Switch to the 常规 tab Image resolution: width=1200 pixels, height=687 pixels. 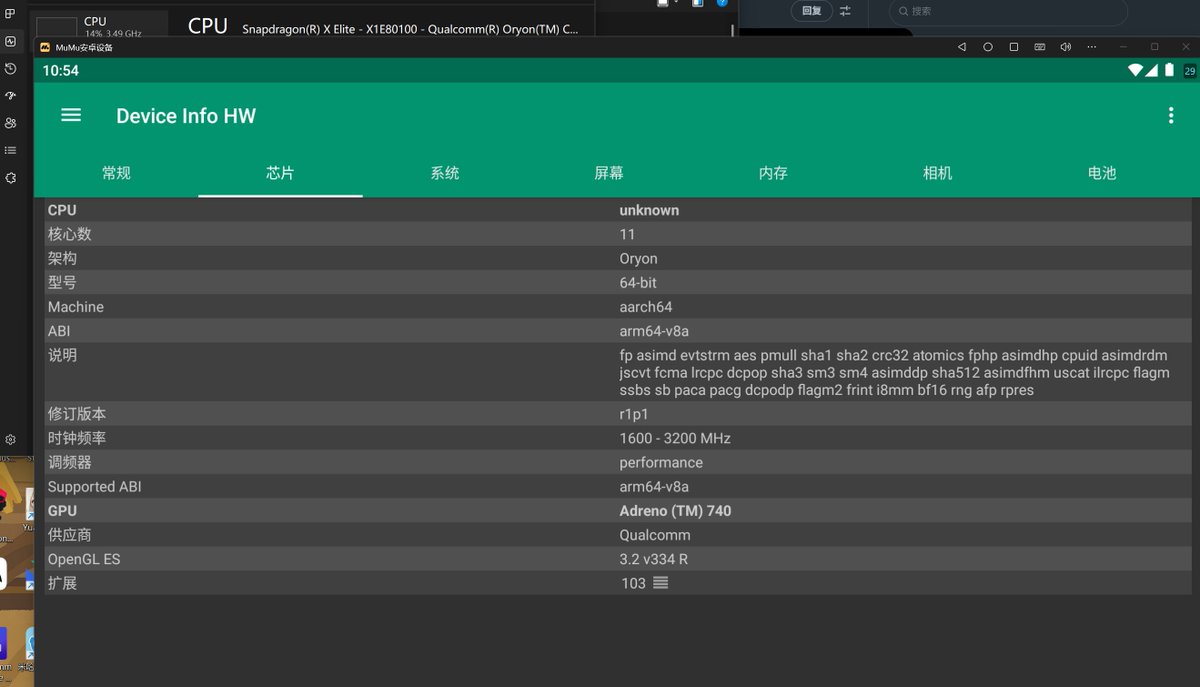click(x=116, y=173)
